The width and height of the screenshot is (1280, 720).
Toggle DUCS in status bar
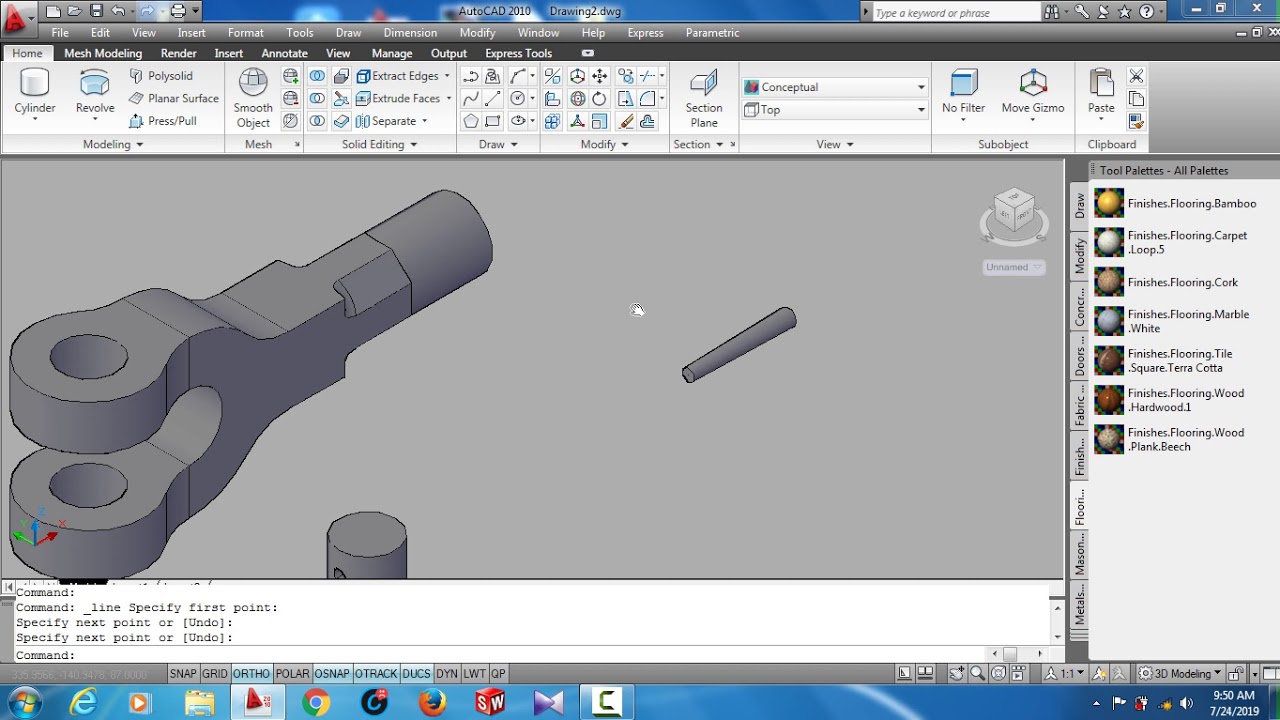point(416,674)
